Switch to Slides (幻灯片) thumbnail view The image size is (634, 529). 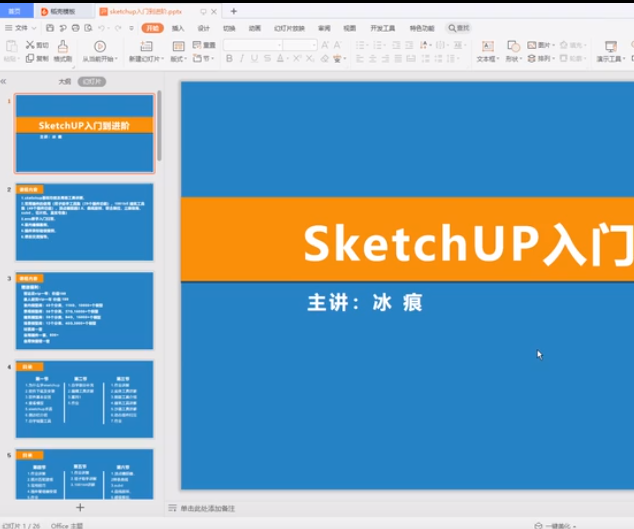(x=92, y=82)
